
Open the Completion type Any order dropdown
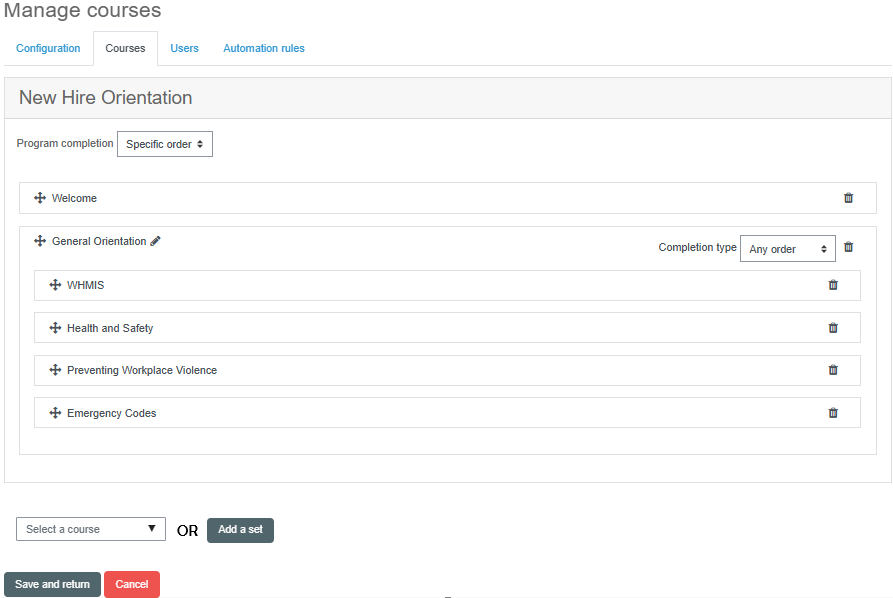point(787,249)
